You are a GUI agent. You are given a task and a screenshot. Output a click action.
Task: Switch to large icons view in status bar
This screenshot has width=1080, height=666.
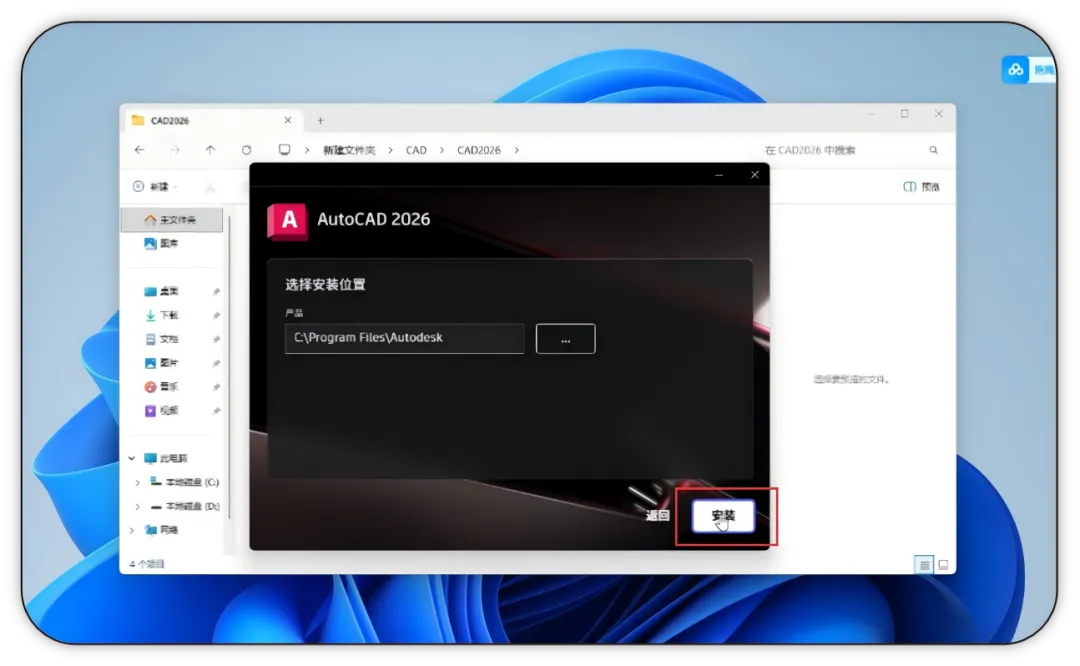[x=943, y=565]
